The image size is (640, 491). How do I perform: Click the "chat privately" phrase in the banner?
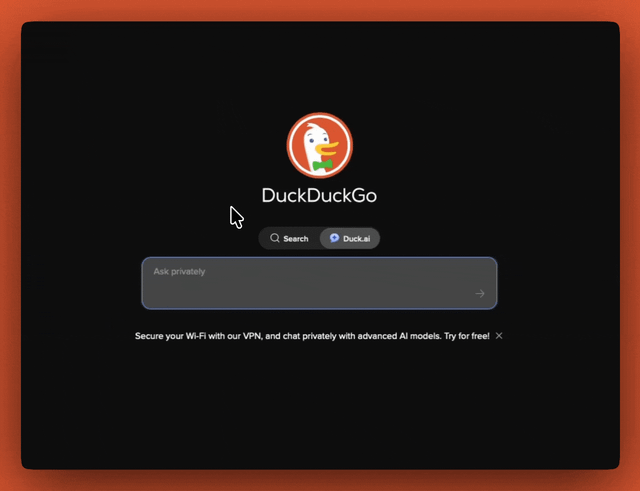pyautogui.click(x=311, y=336)
